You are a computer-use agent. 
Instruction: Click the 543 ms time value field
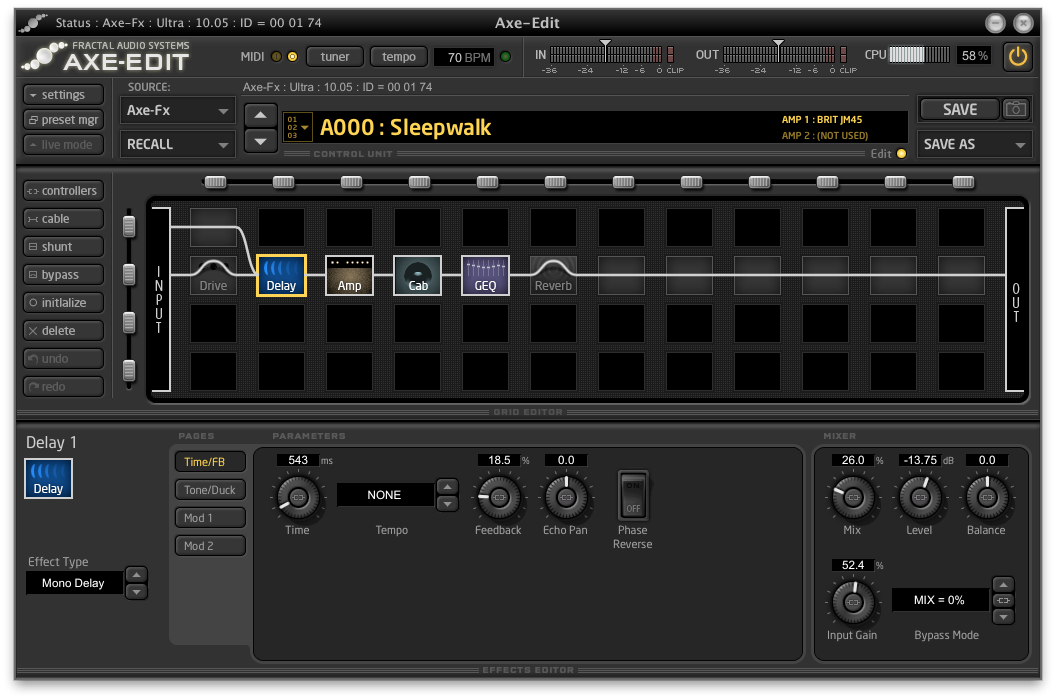[298, 460]
